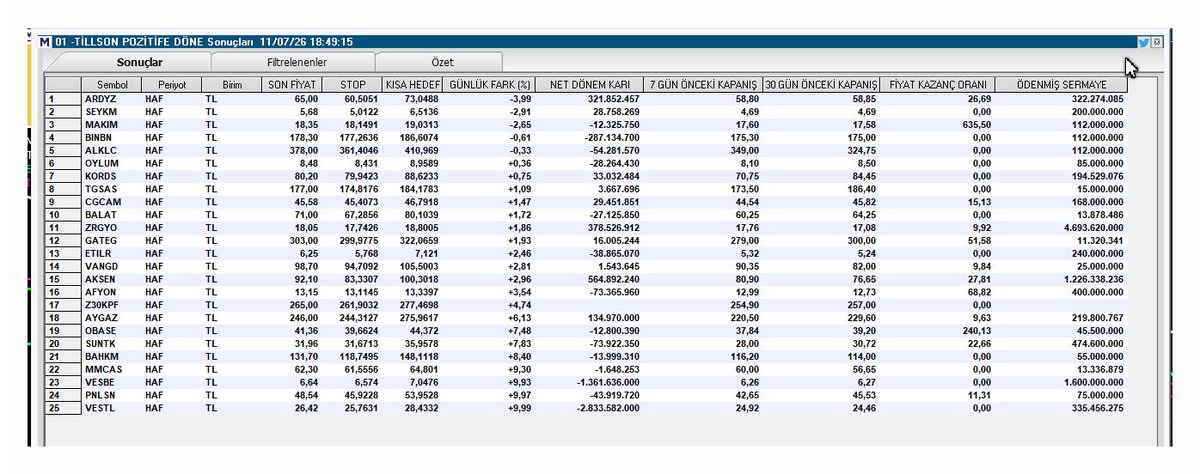The image size is (1200, 474).
Task: Click 30 GÜN ÖNCEKİ KAPANIŞ header
Action: pos(820,85)
